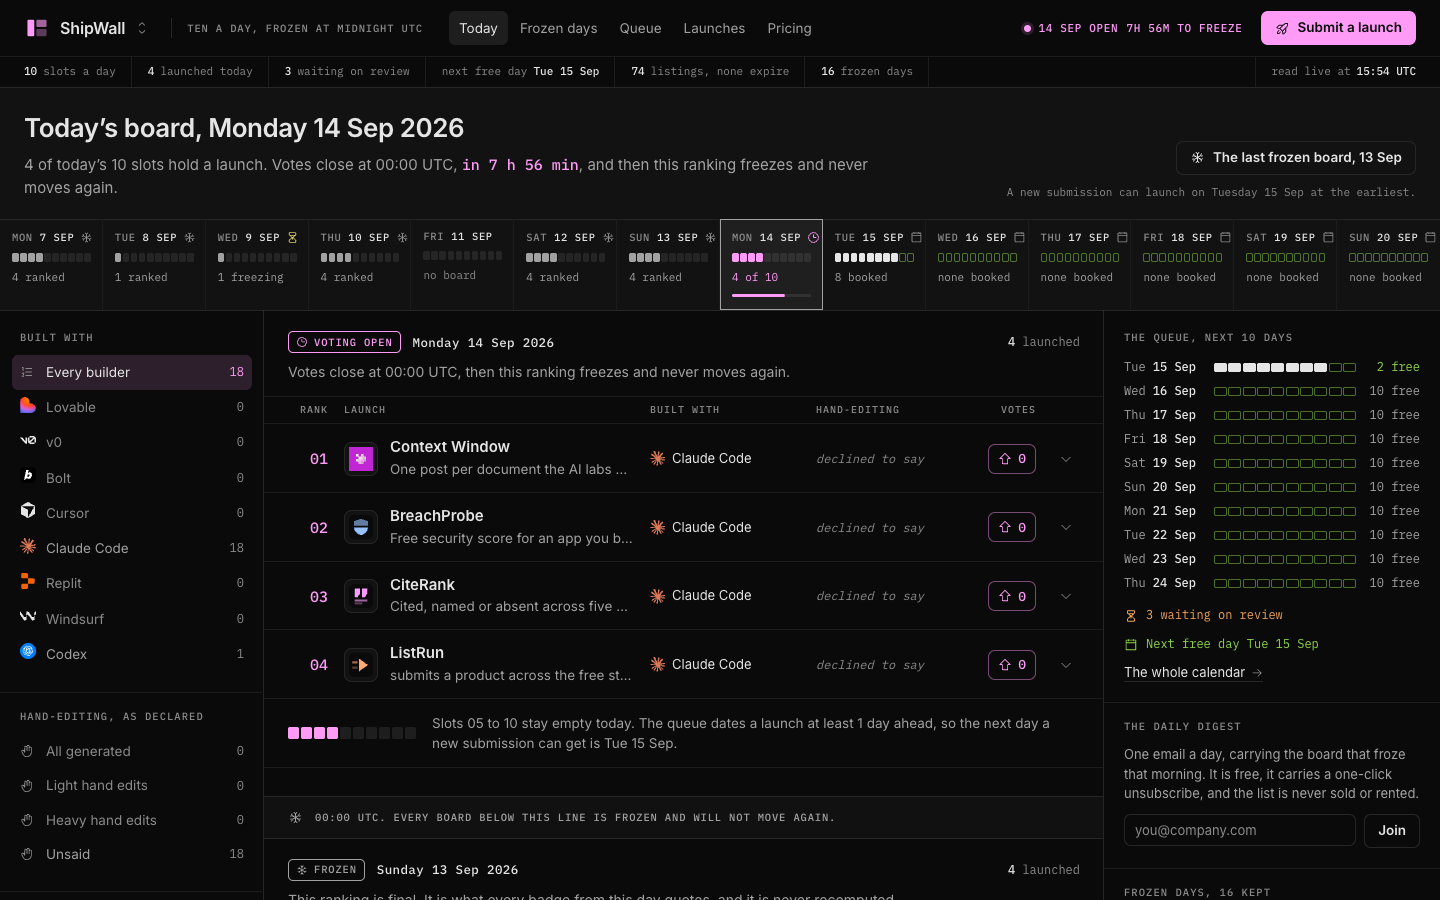The width and height of the screenshot is (1440, 900).
Task: Open the ShipWall site switcher chevron
Action: [x=142, y=28]
